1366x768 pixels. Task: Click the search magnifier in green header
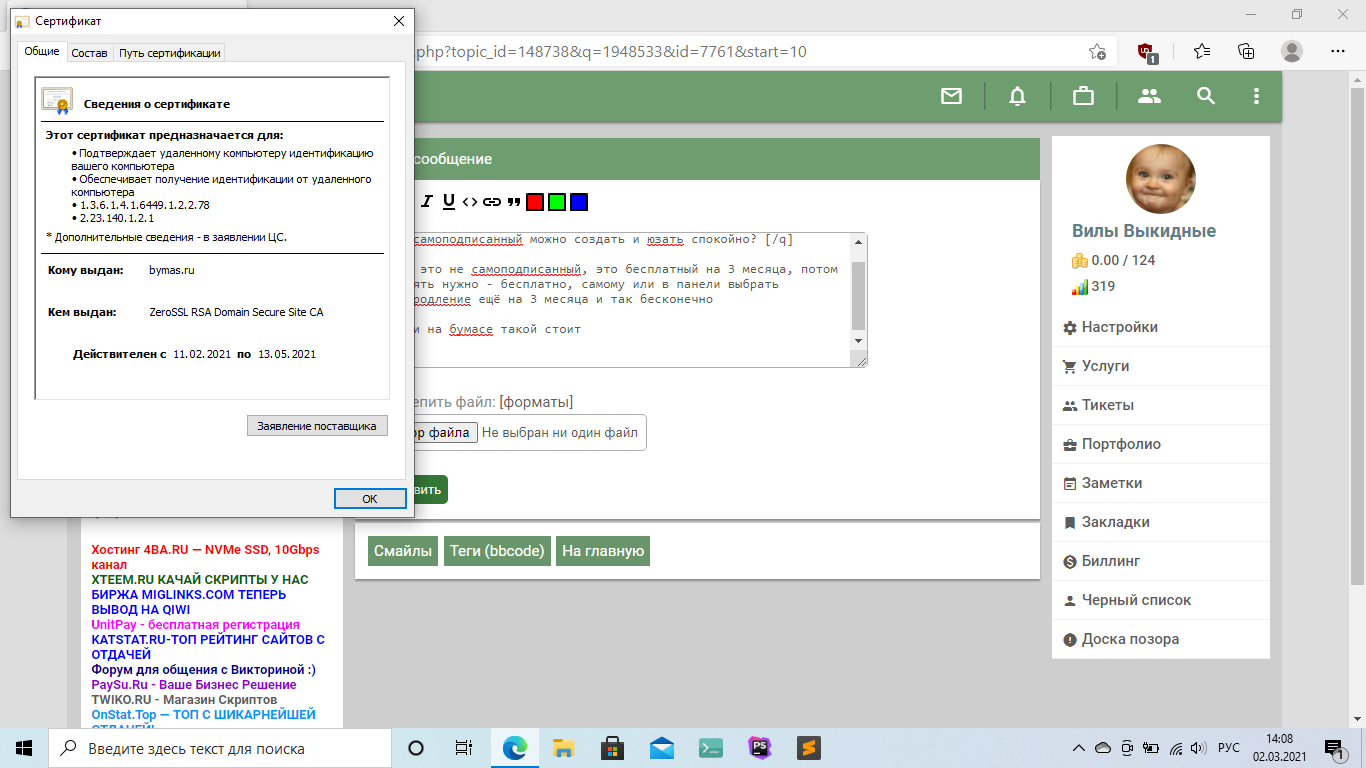pos(1206,96)
